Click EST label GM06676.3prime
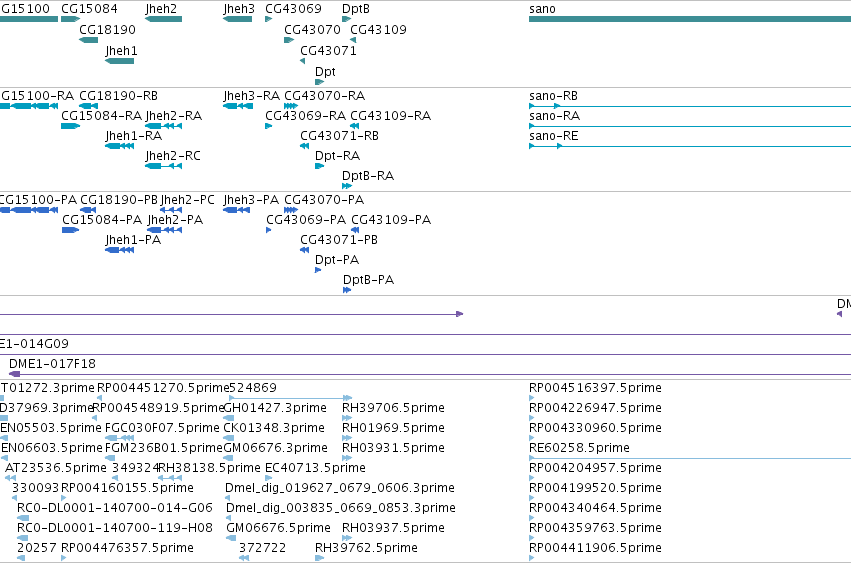 [x=275, y=448]
